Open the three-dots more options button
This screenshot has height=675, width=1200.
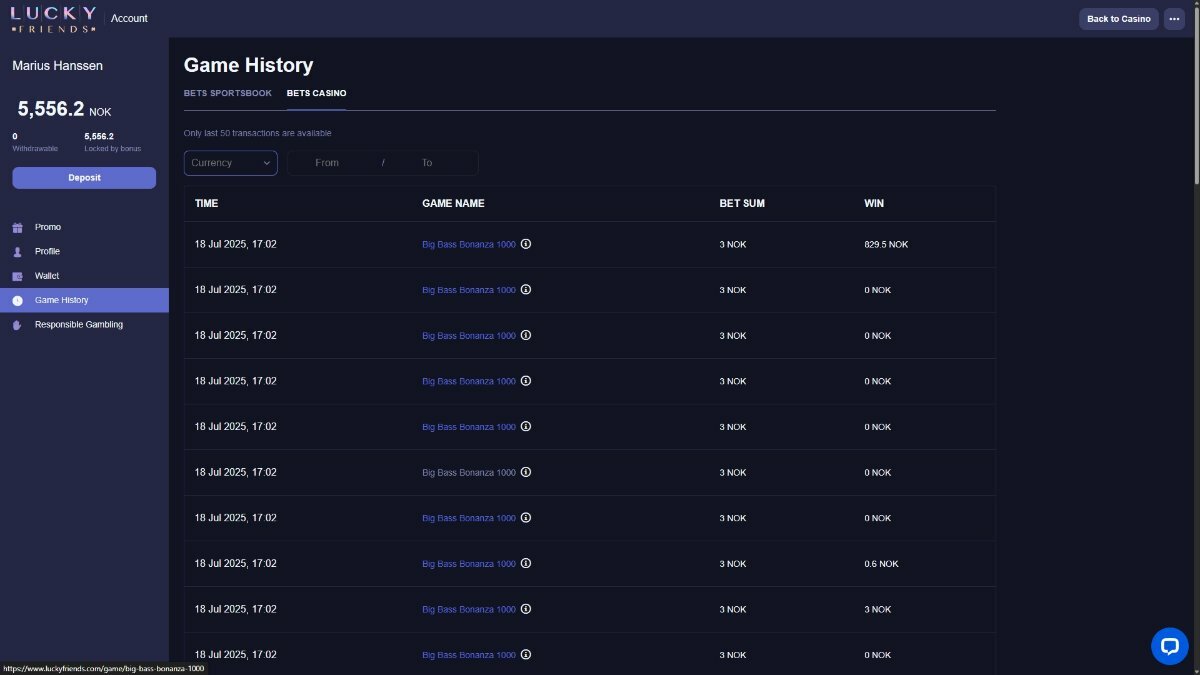[1174, 19]
